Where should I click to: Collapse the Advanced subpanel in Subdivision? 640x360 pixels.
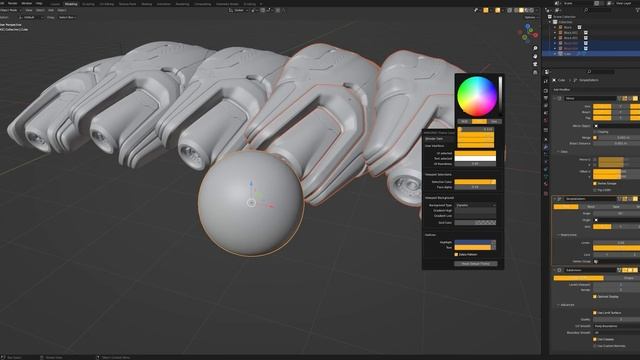point(558,305)
